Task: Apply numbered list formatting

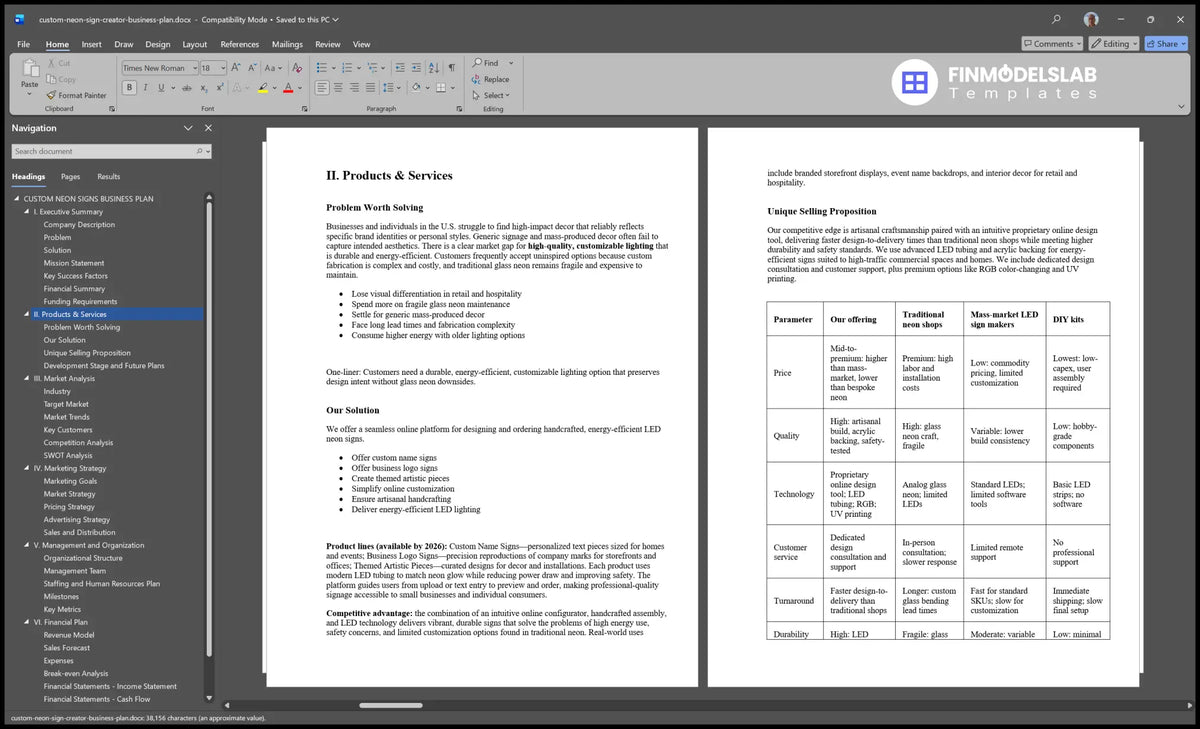Action: [349, 68]
